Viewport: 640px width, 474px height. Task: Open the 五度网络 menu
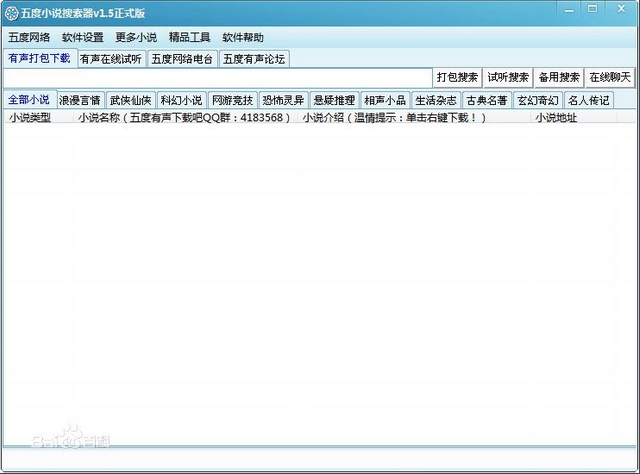coord(29,38)
